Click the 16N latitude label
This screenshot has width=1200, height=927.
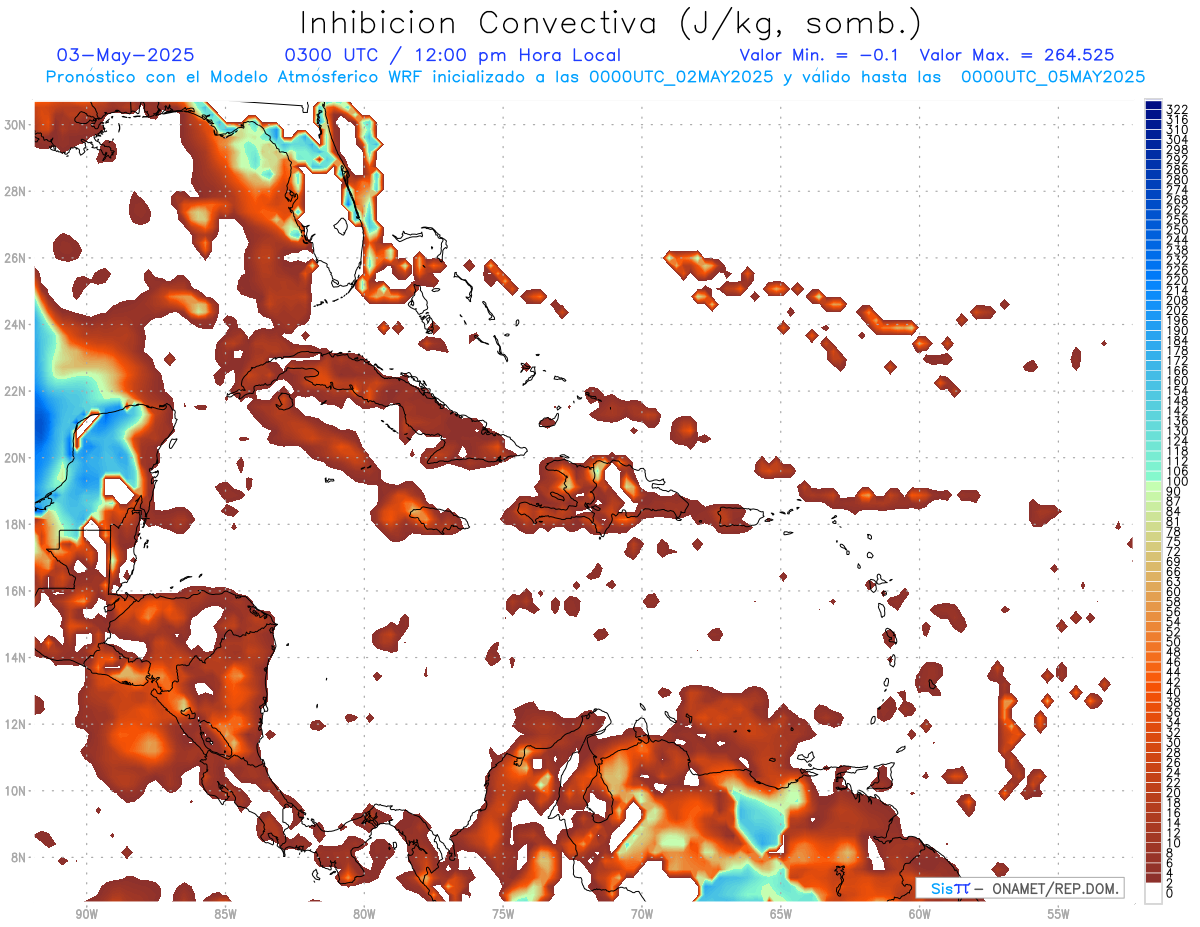(17, 591)
